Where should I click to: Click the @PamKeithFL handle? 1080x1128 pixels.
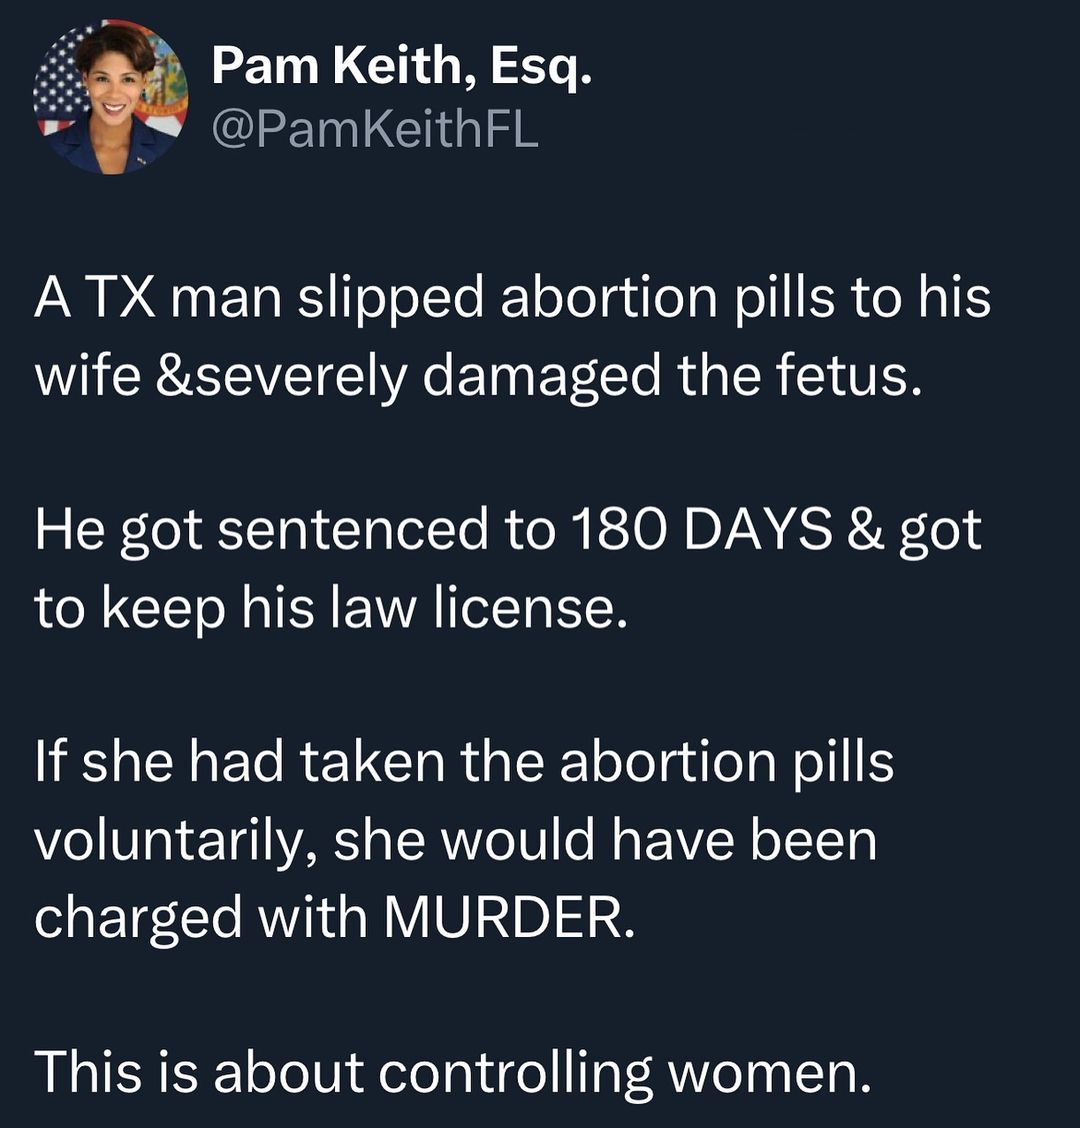(x=375, y=130)
